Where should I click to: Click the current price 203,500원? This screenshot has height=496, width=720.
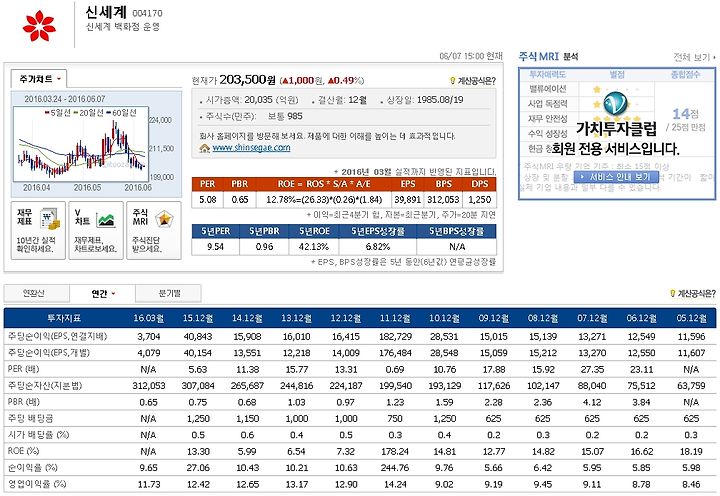pyautogui.click(x=247, y=80)
